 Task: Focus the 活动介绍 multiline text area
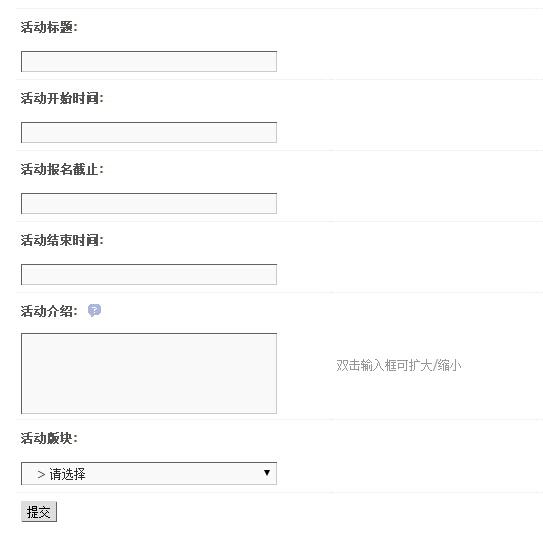(x=149, y=373)
